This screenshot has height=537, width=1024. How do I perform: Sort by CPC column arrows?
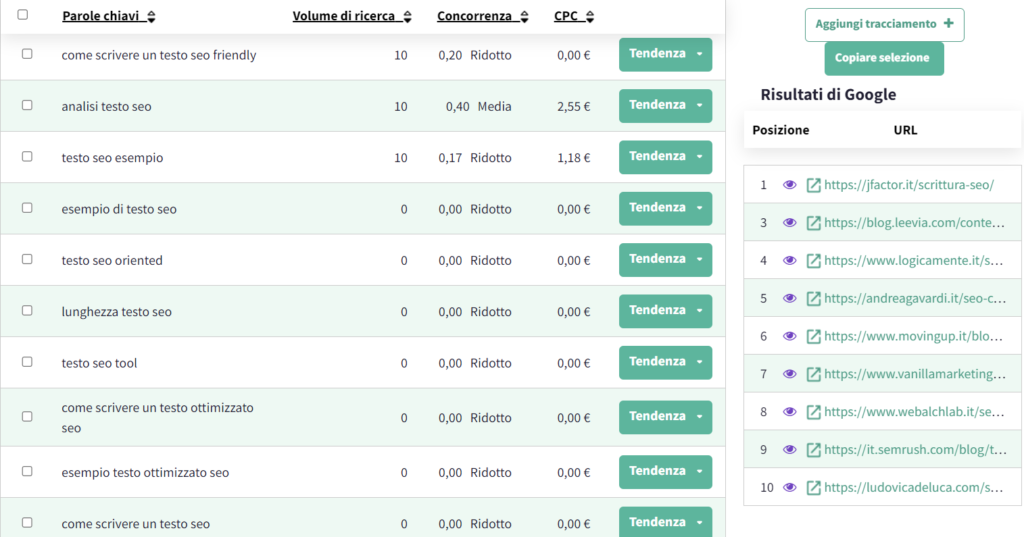coord(590,17)
